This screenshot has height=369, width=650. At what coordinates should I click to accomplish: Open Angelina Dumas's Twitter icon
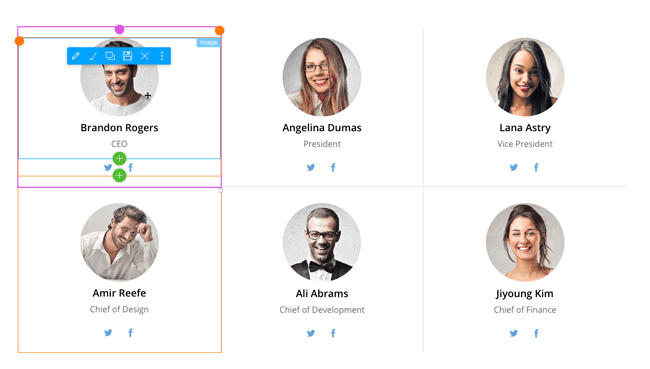coord(311,168)
